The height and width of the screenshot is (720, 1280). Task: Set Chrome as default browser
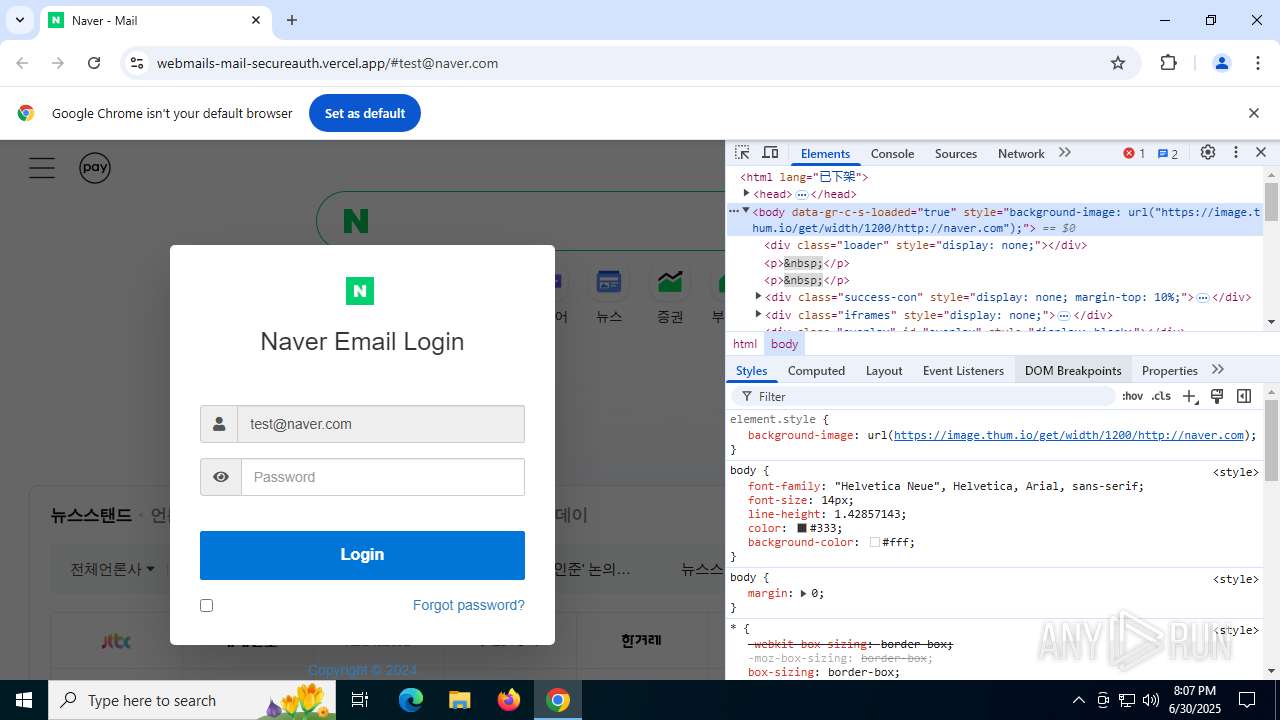365,113
